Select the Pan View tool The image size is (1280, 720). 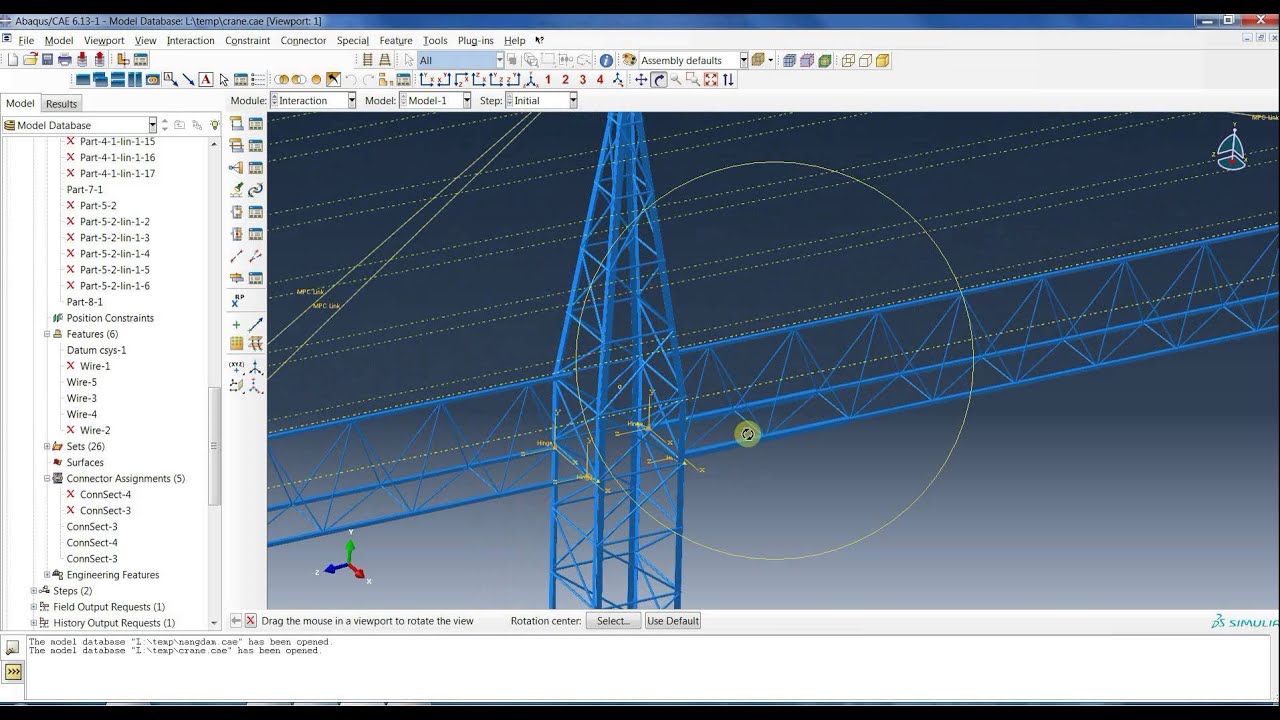(x=641, y=80)
